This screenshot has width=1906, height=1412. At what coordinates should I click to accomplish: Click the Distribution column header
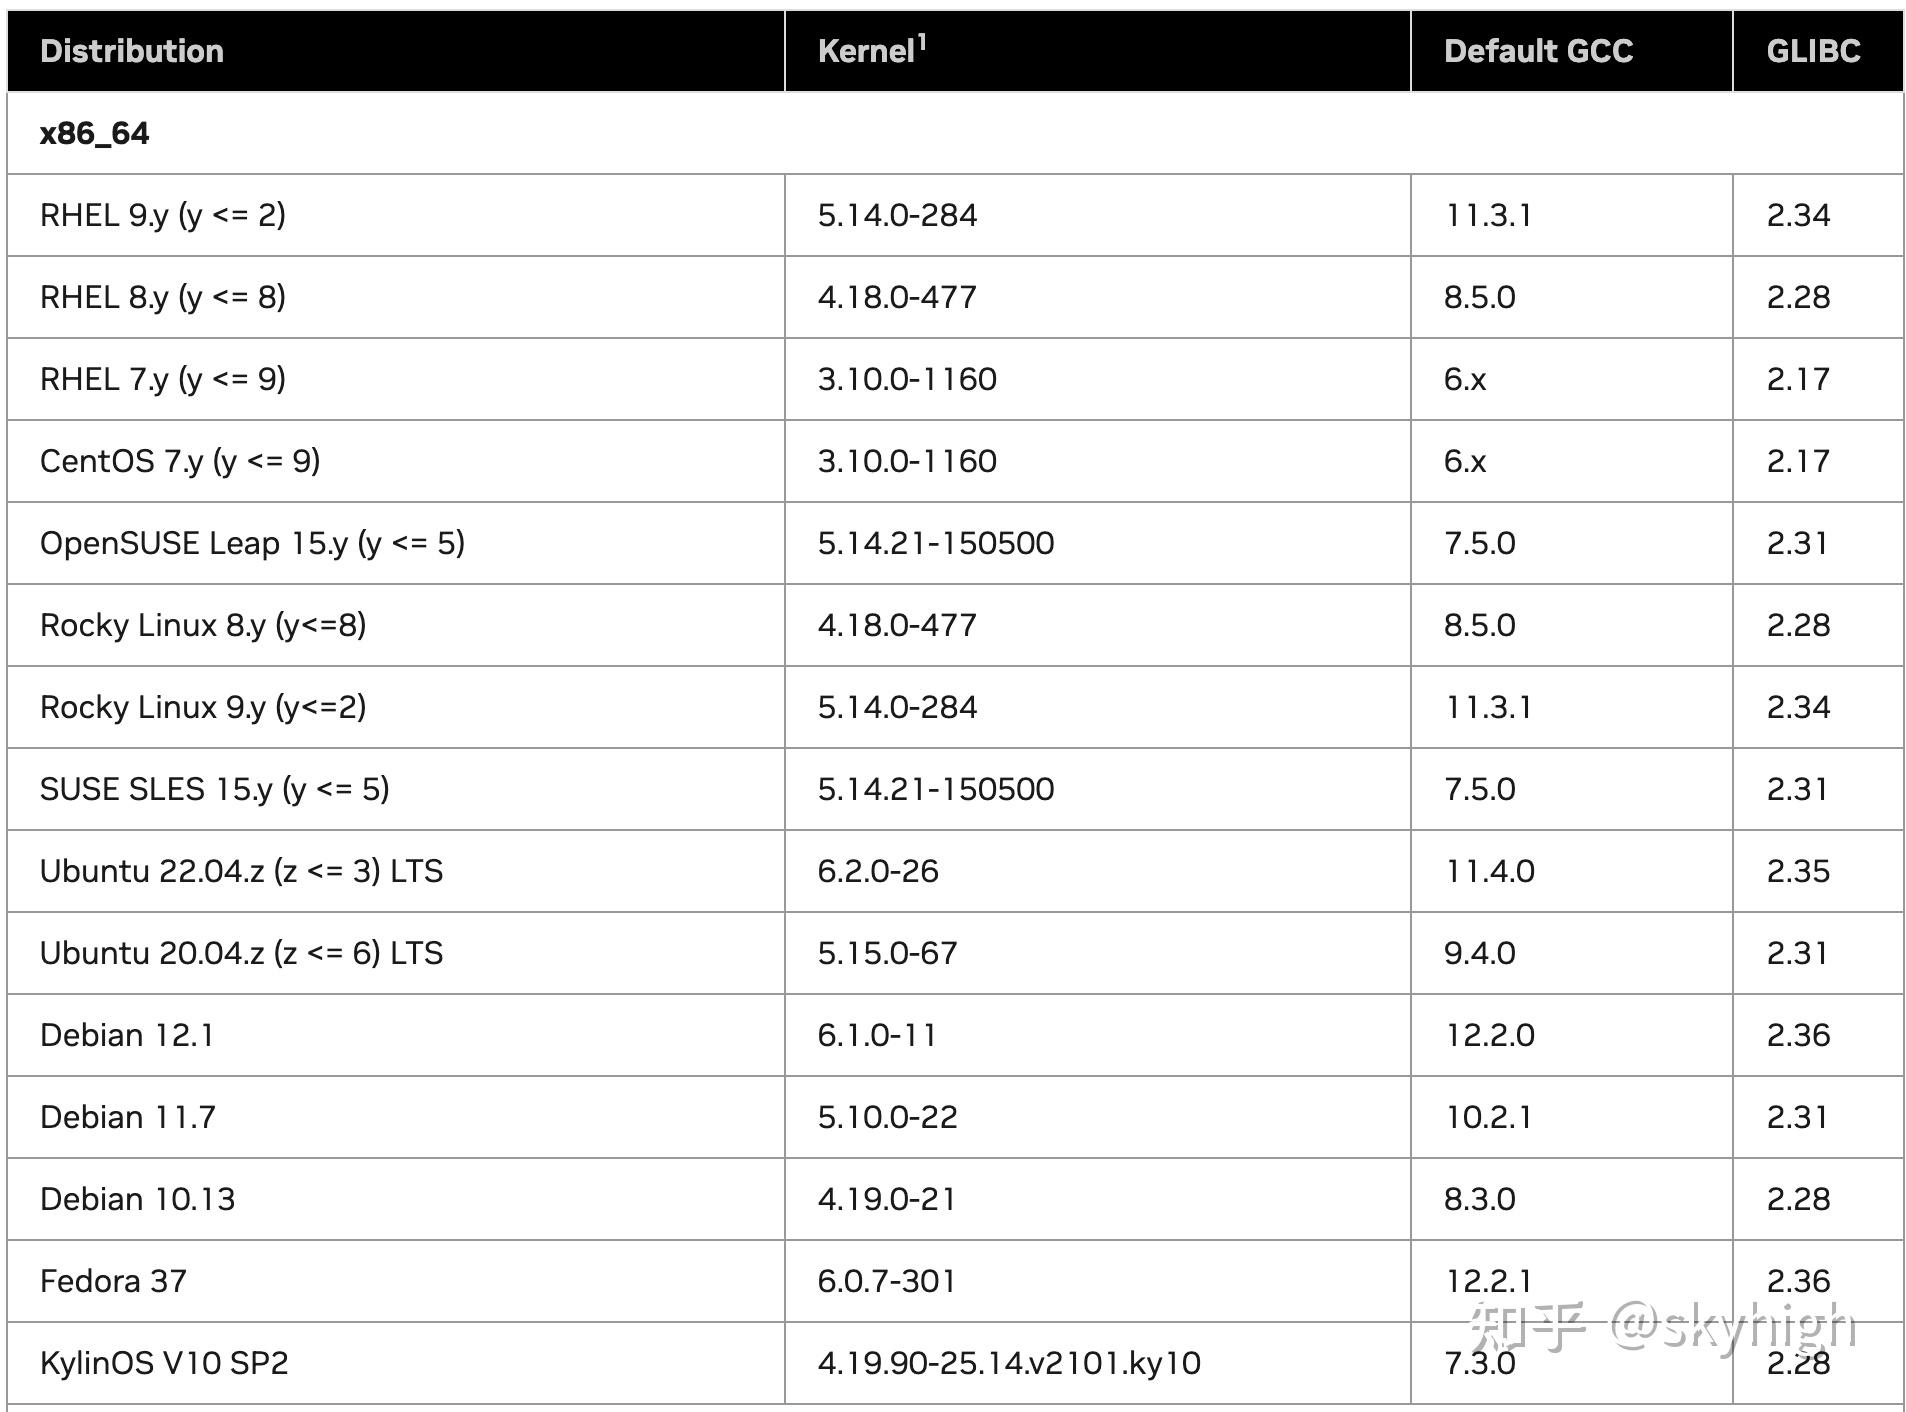[131, 51]
